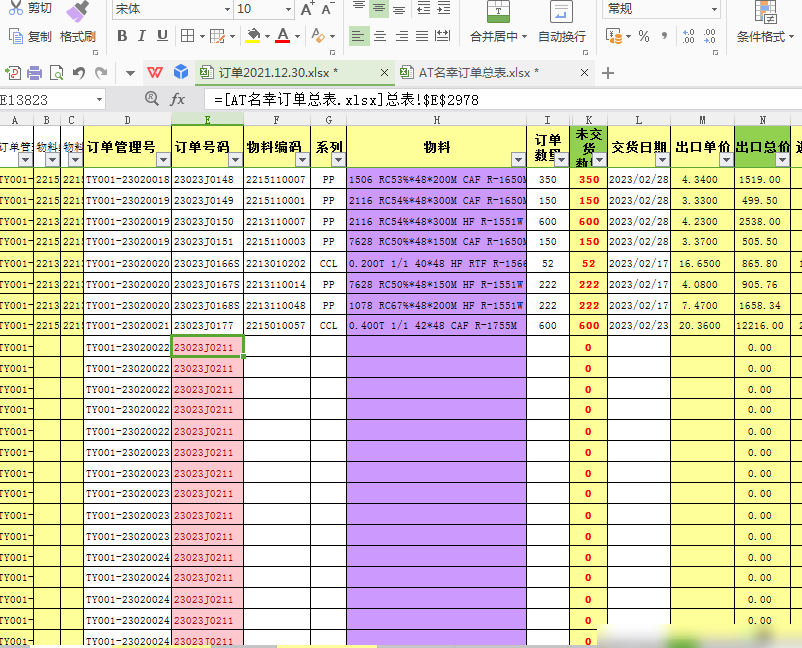
Task: Open 物料编码 filter dropdown
Action: point(302,160)
